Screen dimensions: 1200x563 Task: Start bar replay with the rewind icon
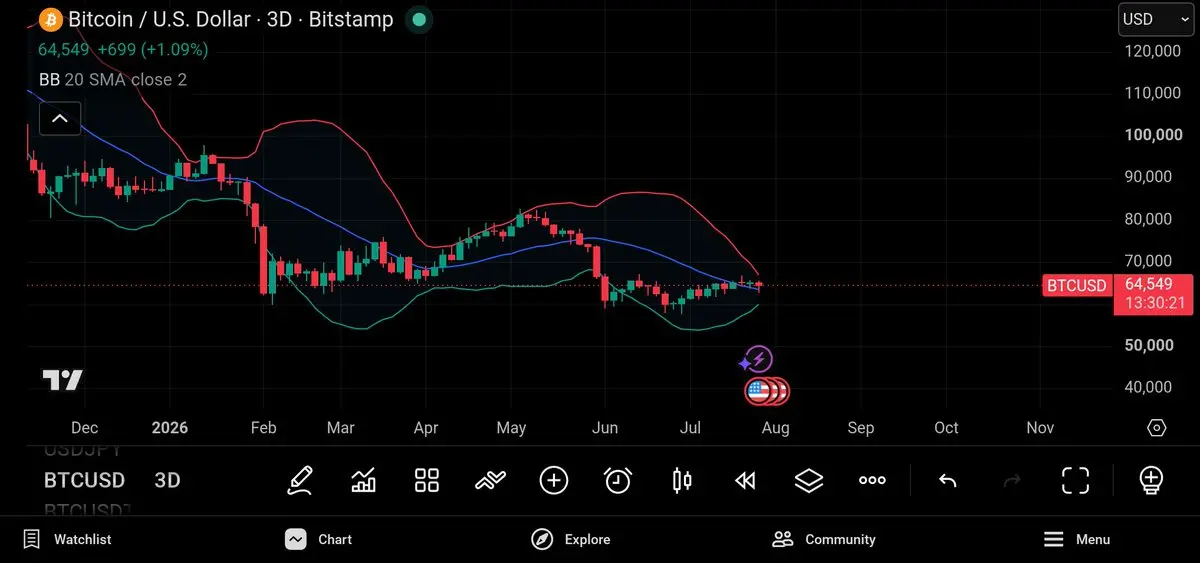point(745,481)
